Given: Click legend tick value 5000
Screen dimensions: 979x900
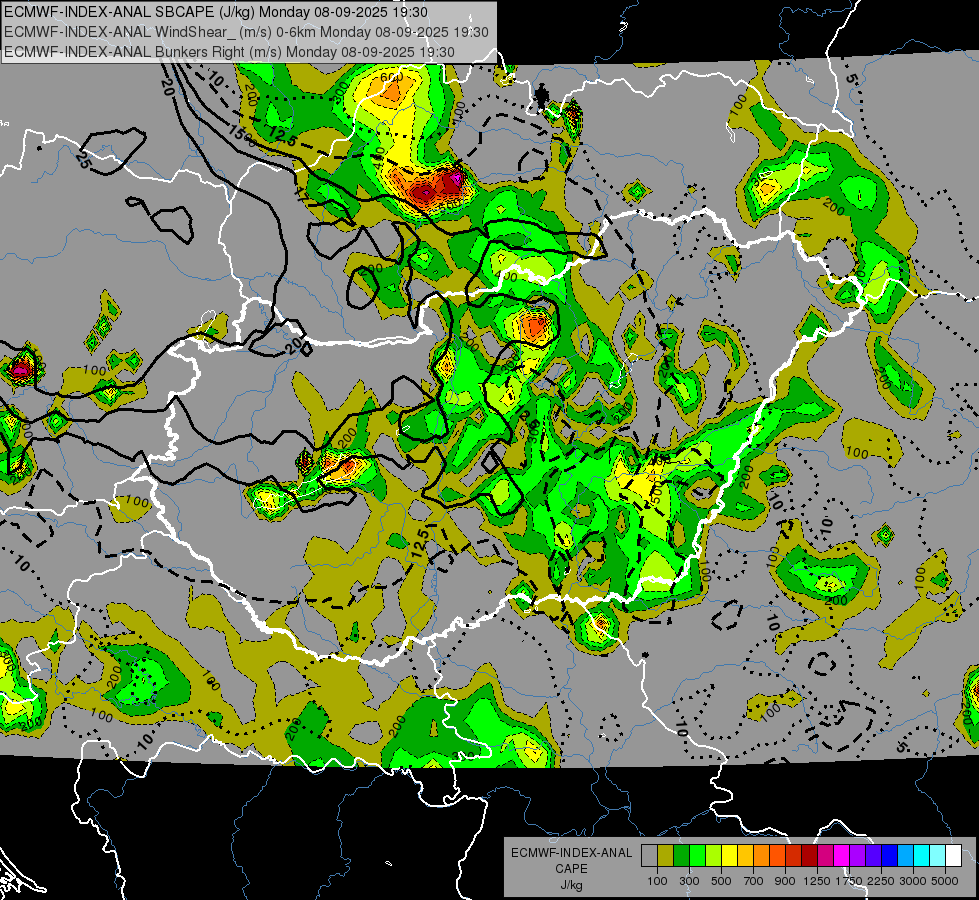Looking at the screenshot, I should pyautogui.click(x=945, y=881).
